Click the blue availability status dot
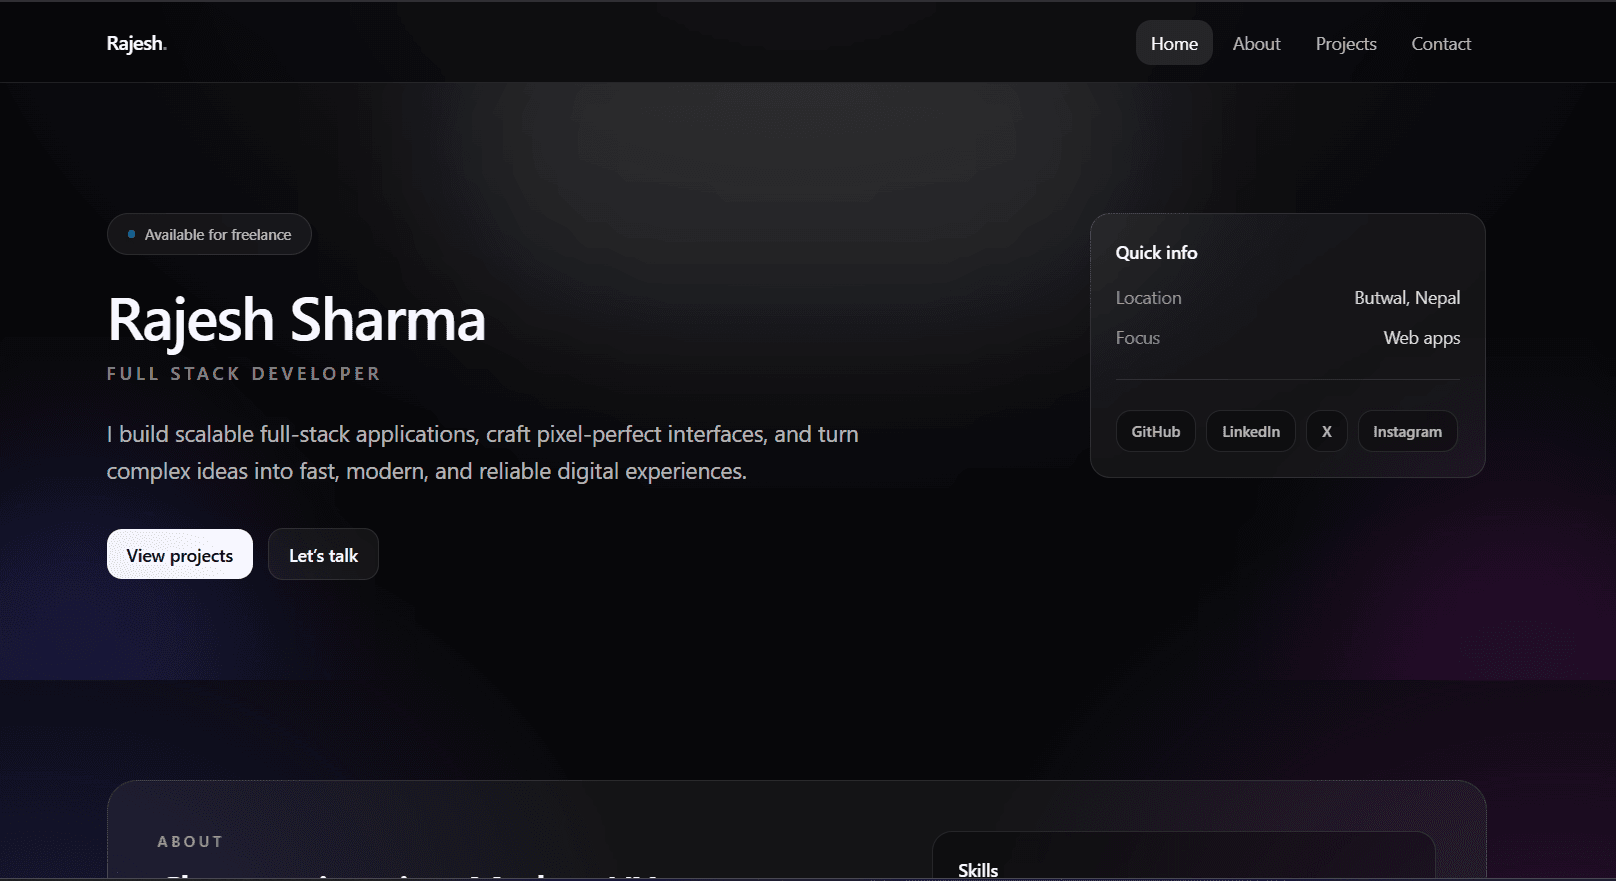 [131, 234]
